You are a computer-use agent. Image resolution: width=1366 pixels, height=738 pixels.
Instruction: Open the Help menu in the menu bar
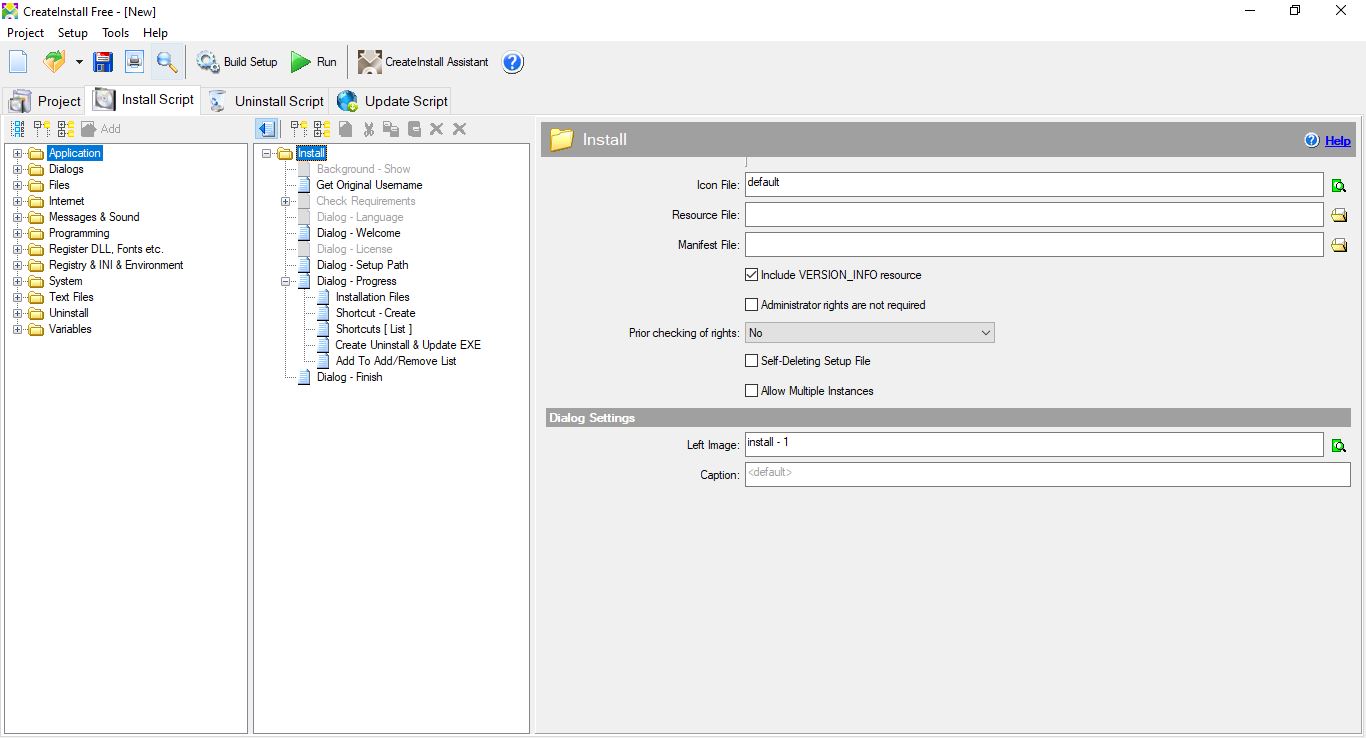click(155, 33)
